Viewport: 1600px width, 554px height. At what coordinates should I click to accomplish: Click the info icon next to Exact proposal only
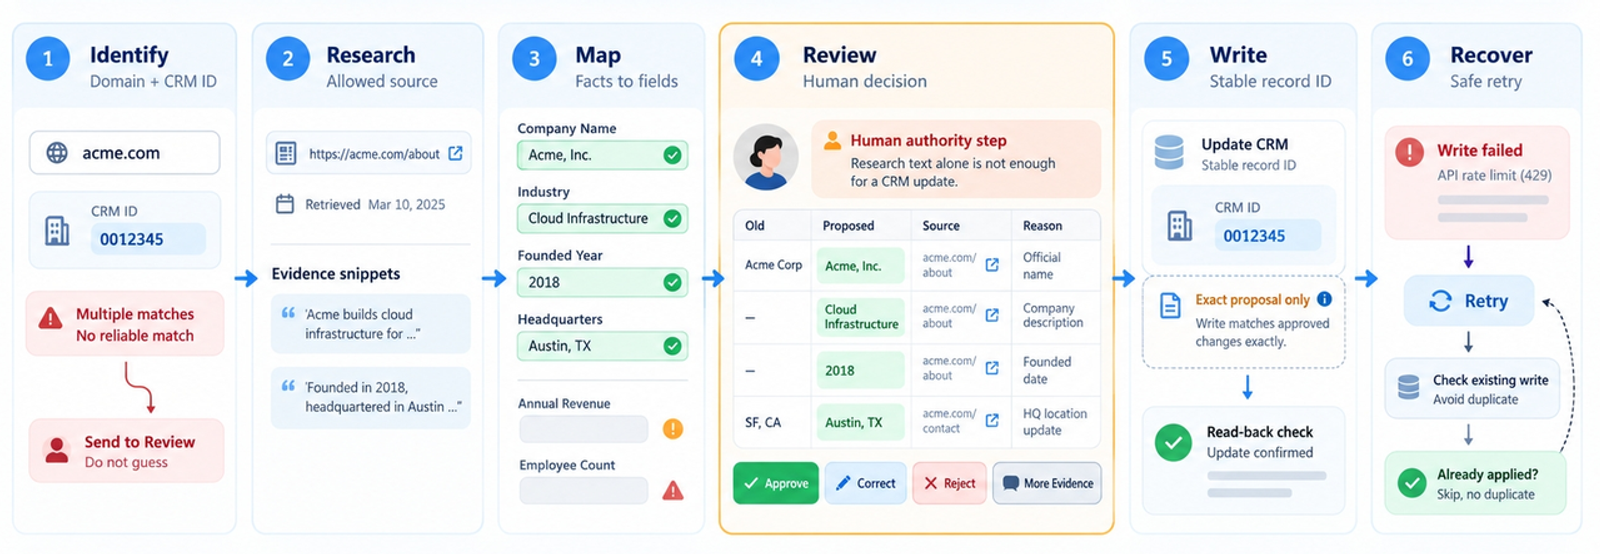(1324, 299)
